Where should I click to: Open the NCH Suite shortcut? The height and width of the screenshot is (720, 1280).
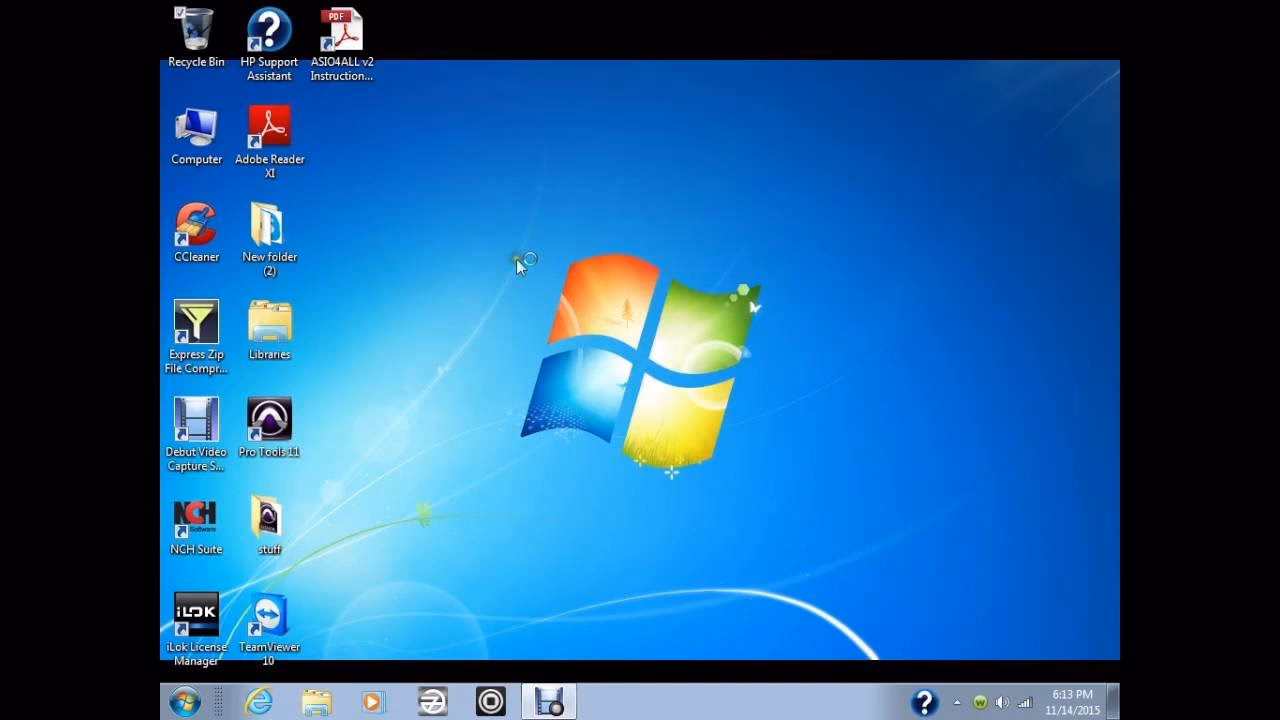coord(196,526)
